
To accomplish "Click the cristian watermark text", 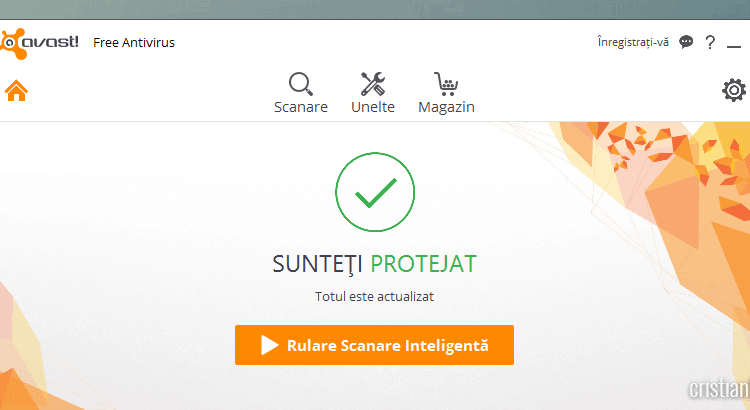I will [x=718, y=391].
